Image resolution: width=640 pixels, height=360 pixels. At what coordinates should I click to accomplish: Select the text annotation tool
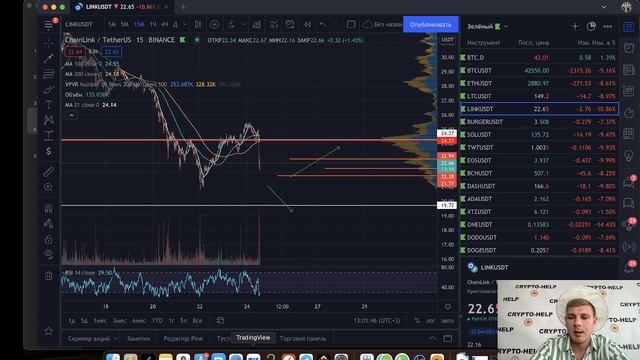49,105
